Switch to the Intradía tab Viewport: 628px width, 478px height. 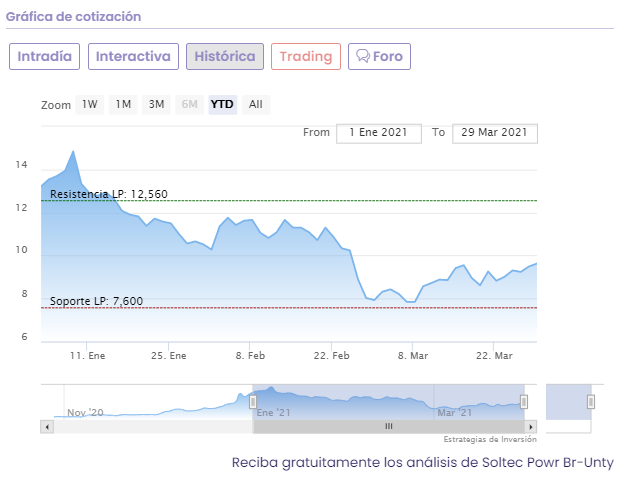pyautogui.click(x=45, y=57)
